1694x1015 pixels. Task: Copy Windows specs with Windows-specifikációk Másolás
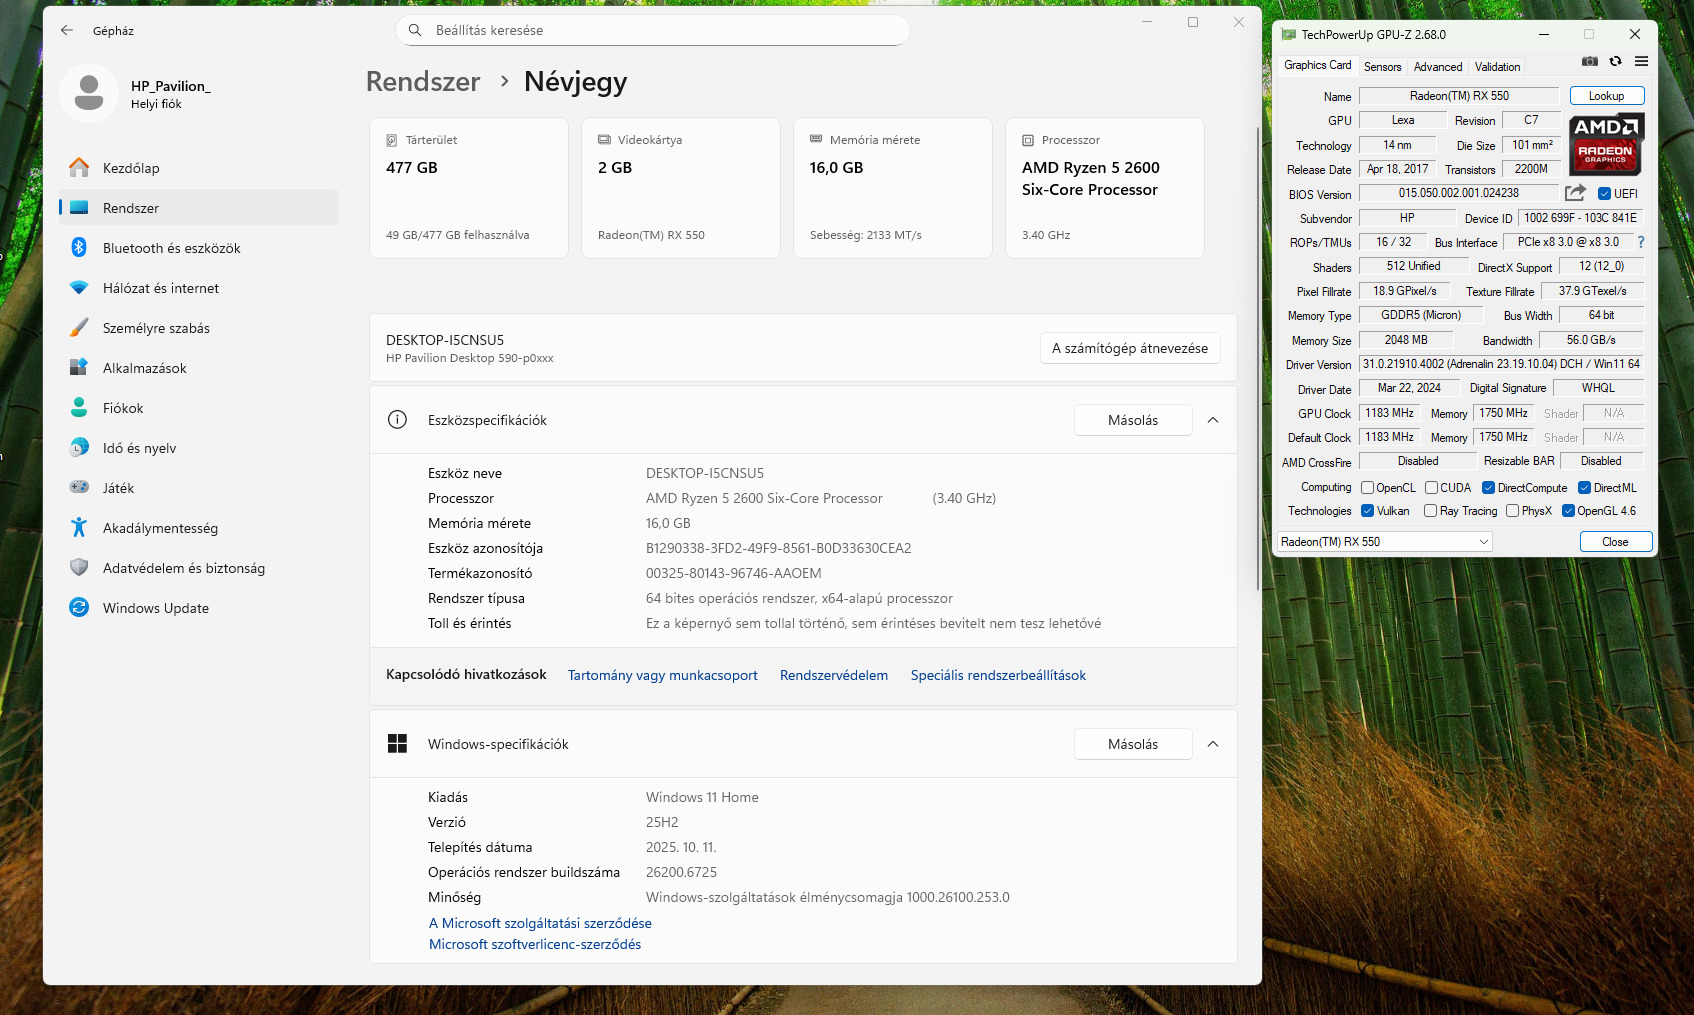(x=1133, y=744)
